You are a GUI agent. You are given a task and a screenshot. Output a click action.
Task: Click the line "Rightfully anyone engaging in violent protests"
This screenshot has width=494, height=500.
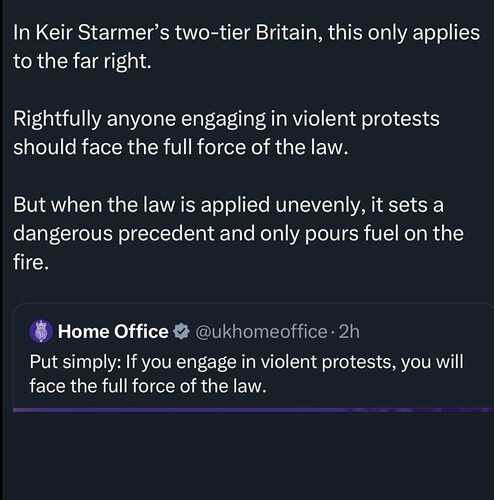click(226, 119)
